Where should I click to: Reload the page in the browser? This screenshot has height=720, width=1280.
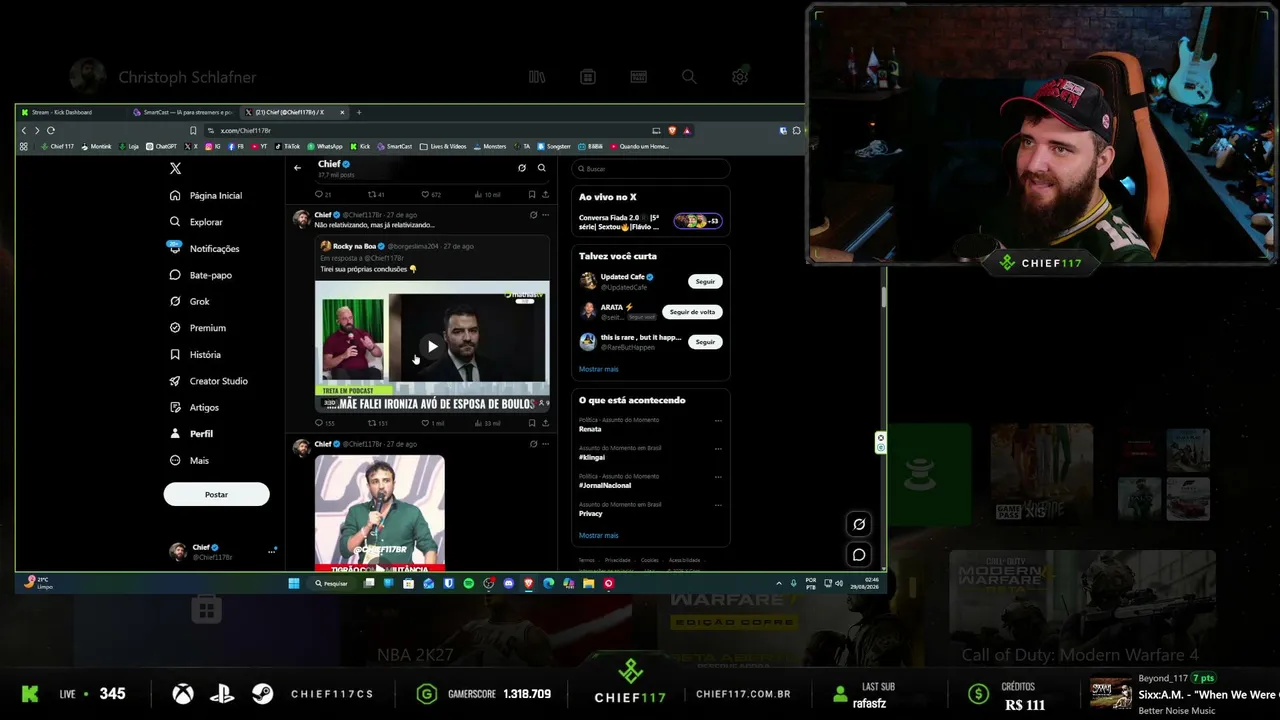(x=50, y=130)
